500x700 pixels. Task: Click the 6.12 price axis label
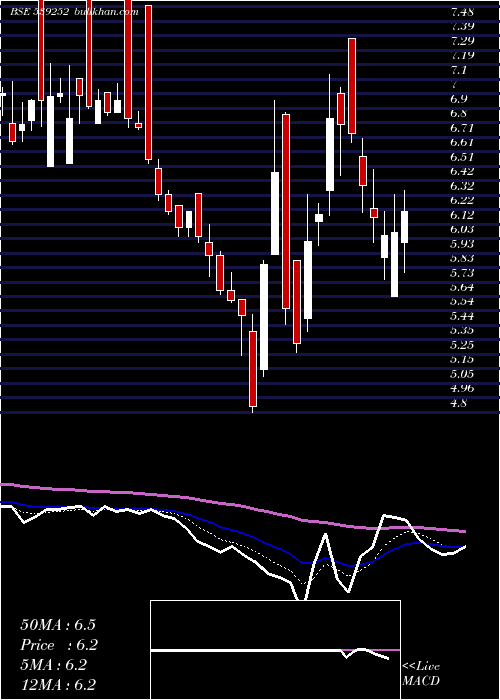click(462, 215)
